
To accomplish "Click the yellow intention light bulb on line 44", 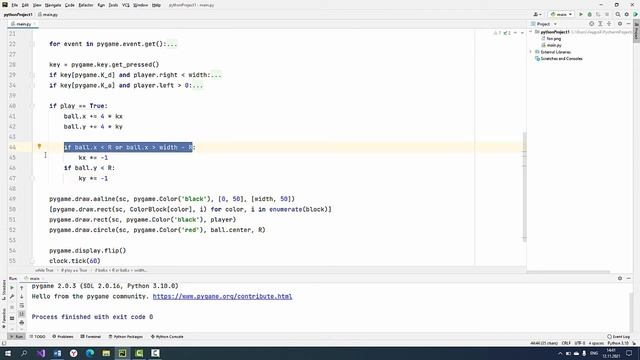I will coord(39,146).
